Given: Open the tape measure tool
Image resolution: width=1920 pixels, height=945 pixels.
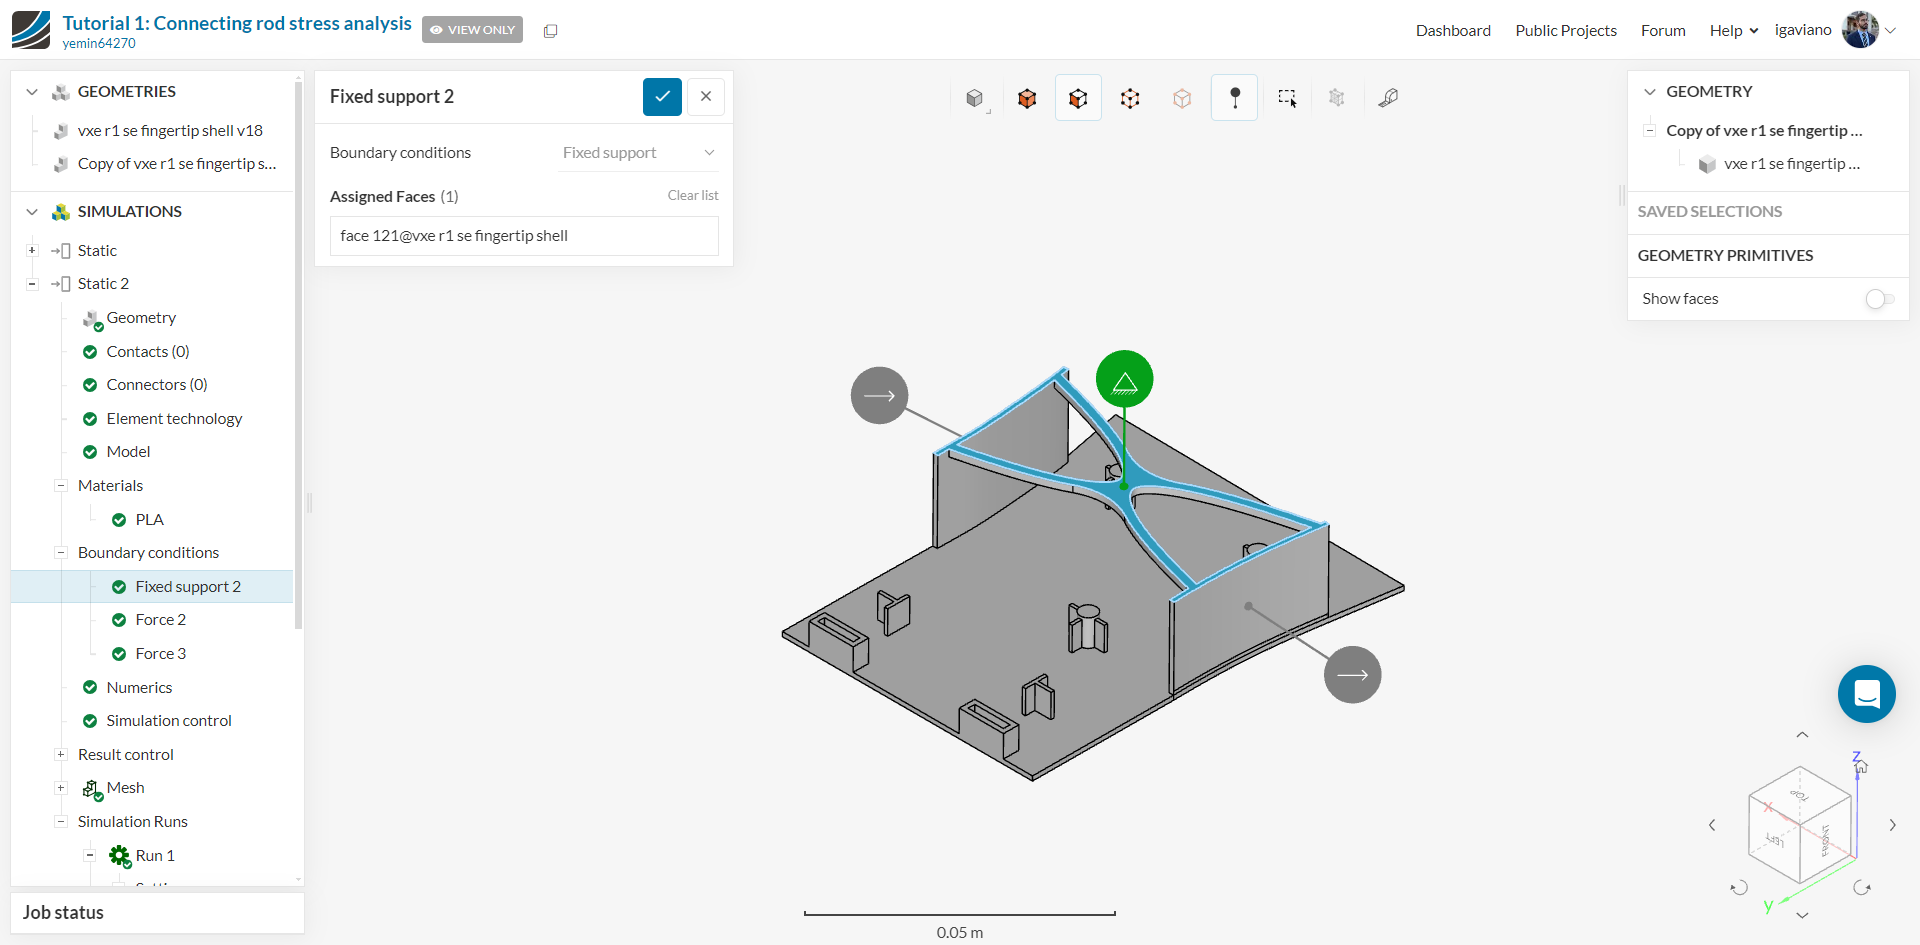Looking at the screenshot, I should coord(1389,98).
